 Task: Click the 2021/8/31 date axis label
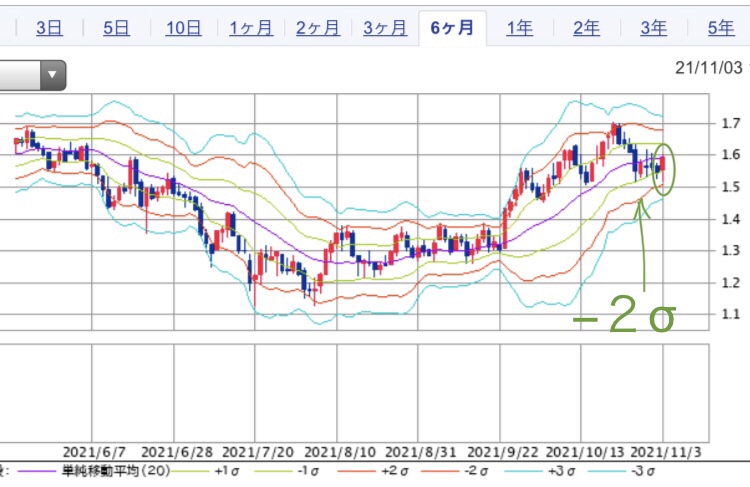click(x=421, y=452)
